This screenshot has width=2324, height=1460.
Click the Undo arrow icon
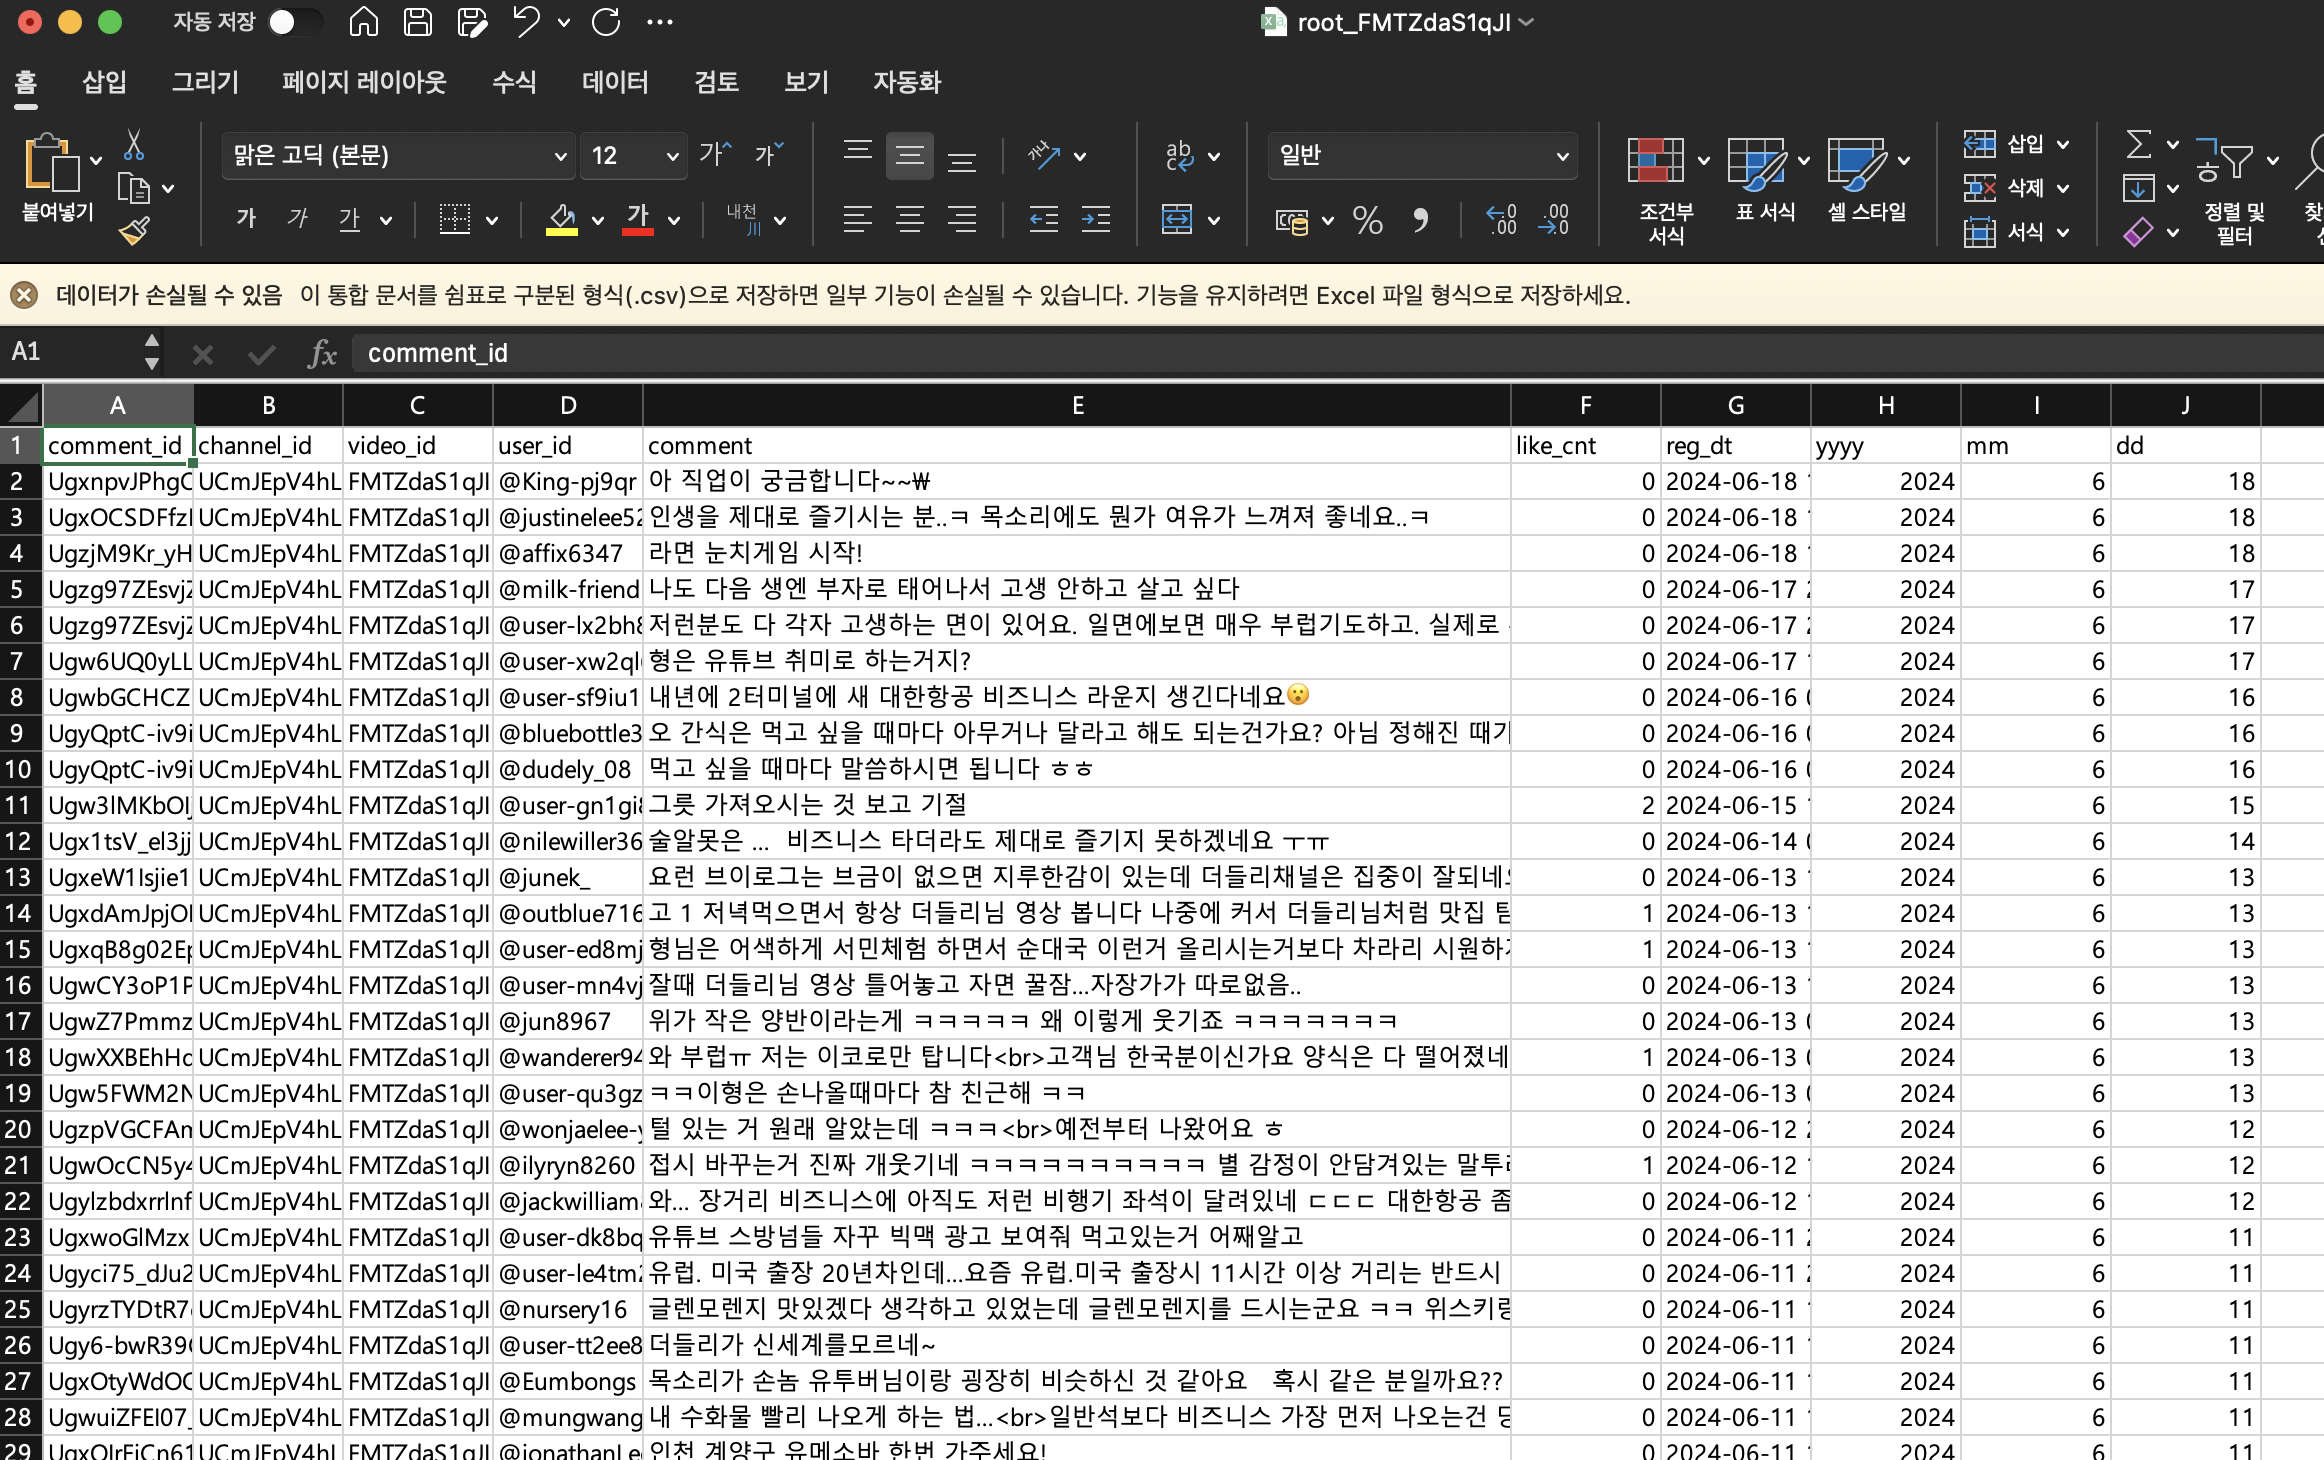point(525,22)
